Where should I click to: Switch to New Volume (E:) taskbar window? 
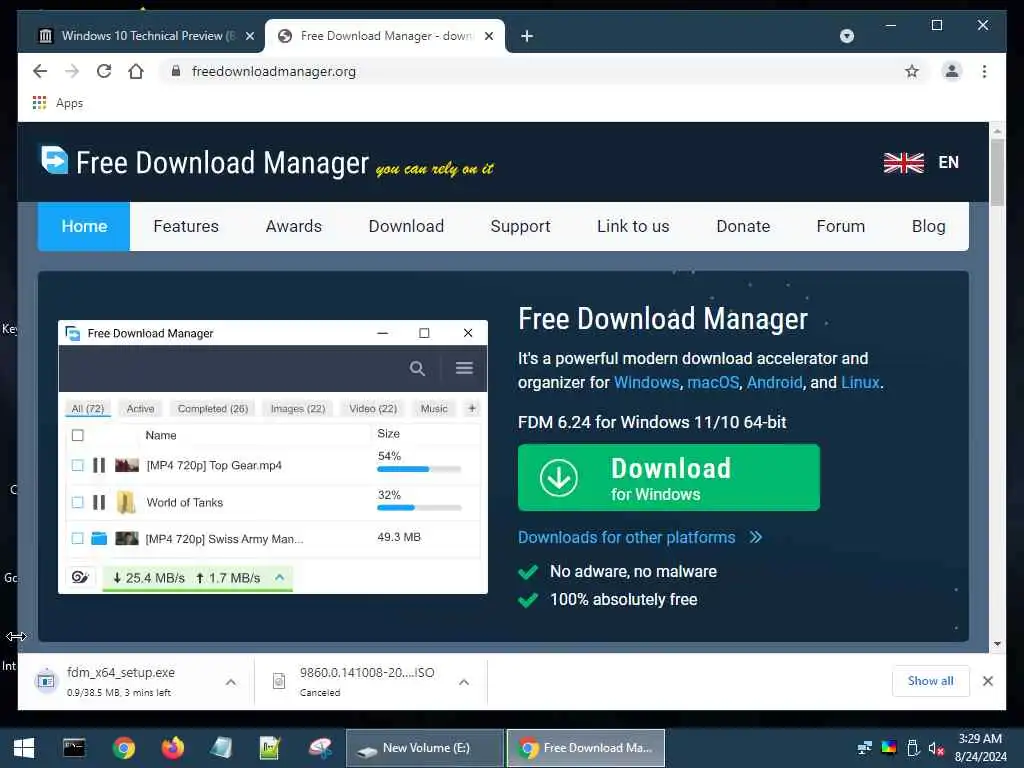(x=424, y=748)
